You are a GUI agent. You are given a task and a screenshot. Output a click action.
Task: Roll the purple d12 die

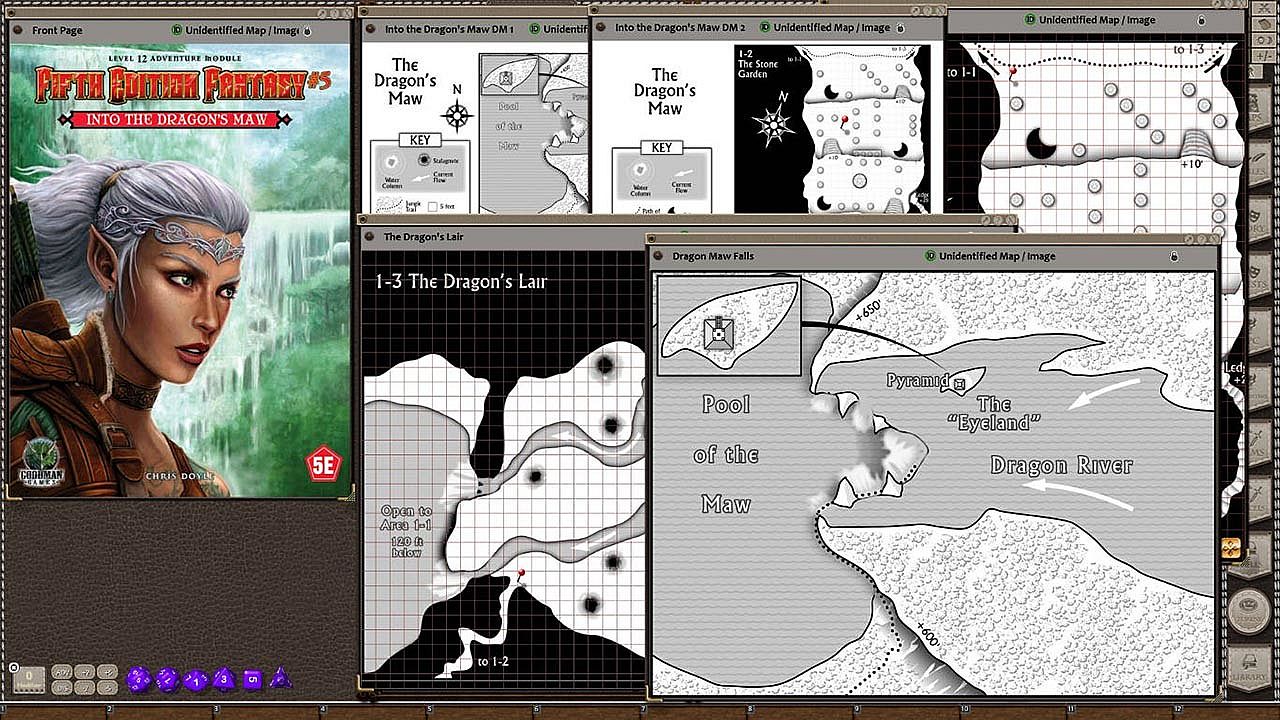pos(167,679)
